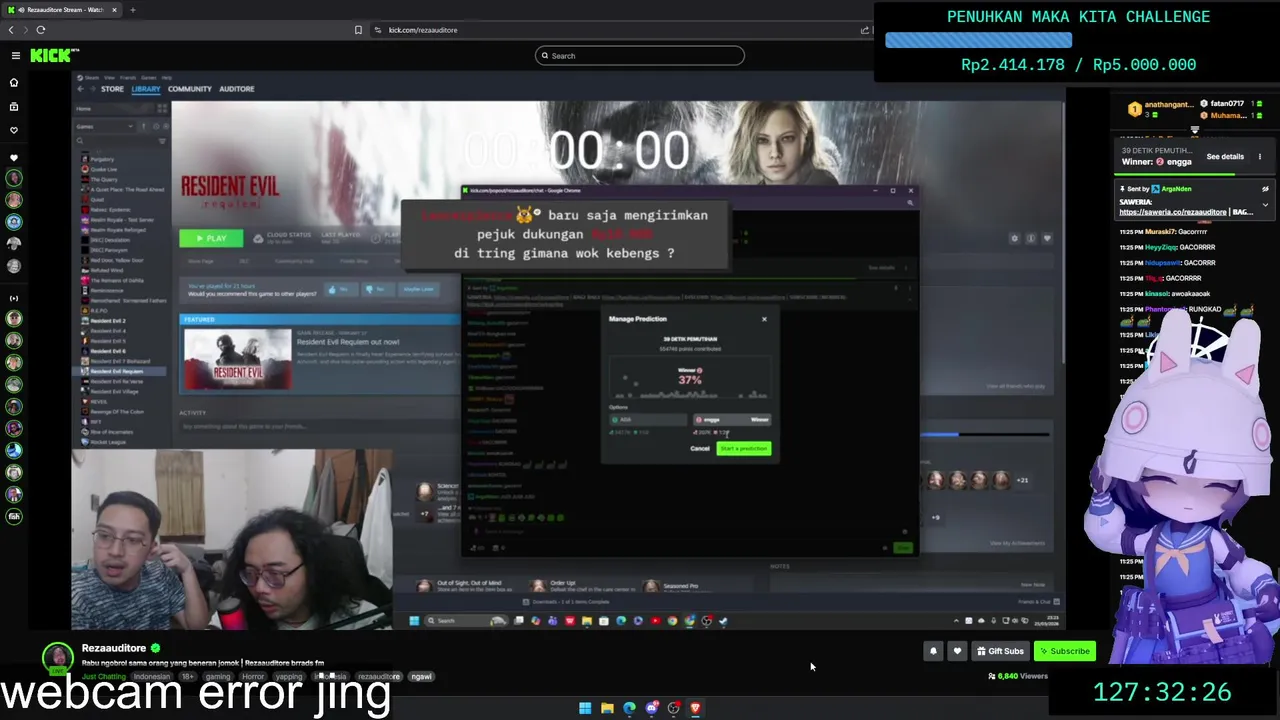This screenshot has width=1280, height=720.
Task: Open File Explorer from taskbar
Action: tap(607, 708)
